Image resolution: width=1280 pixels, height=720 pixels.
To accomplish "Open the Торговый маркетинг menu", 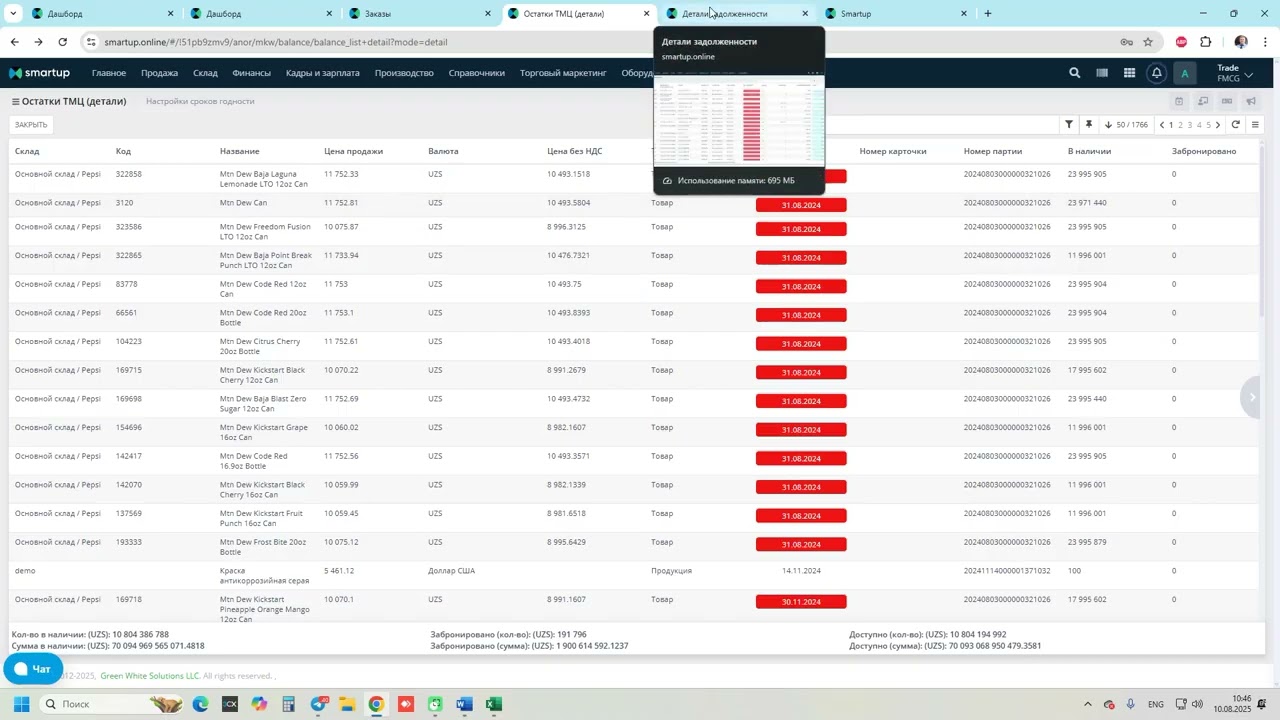I will [x=563, y=73].
